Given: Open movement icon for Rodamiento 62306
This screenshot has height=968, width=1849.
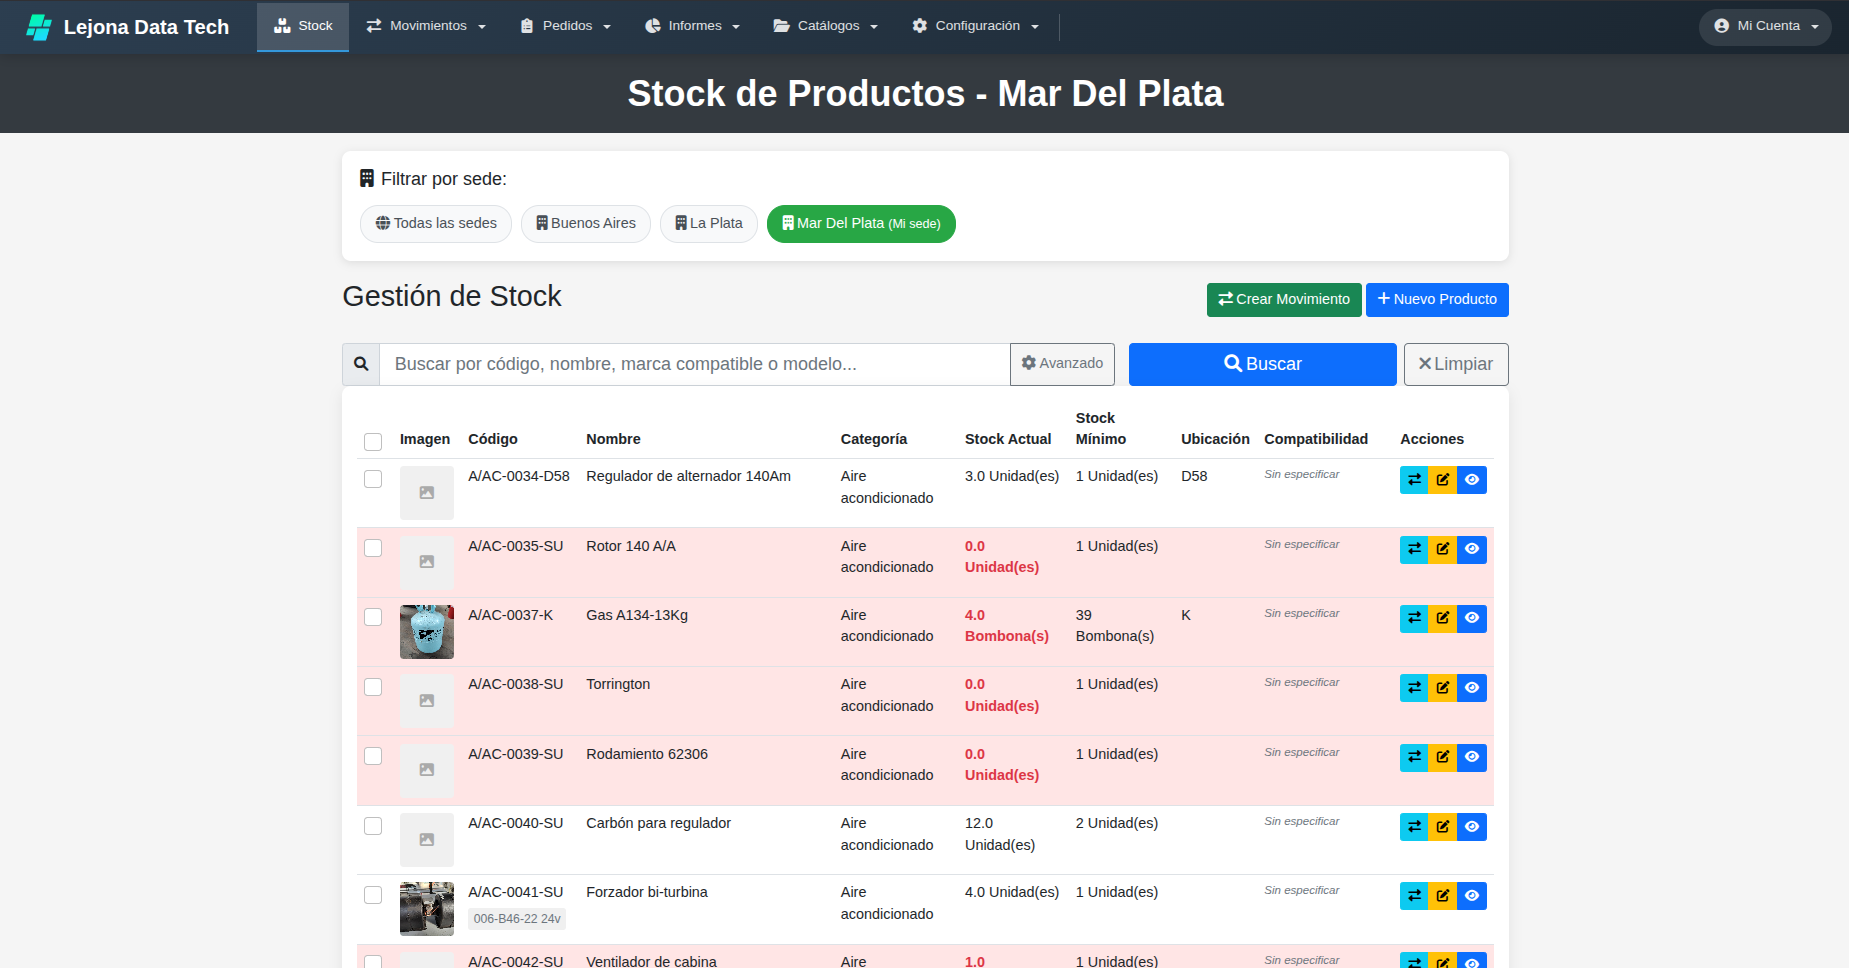Looking at the screenshot, I should pos(1413,757).
